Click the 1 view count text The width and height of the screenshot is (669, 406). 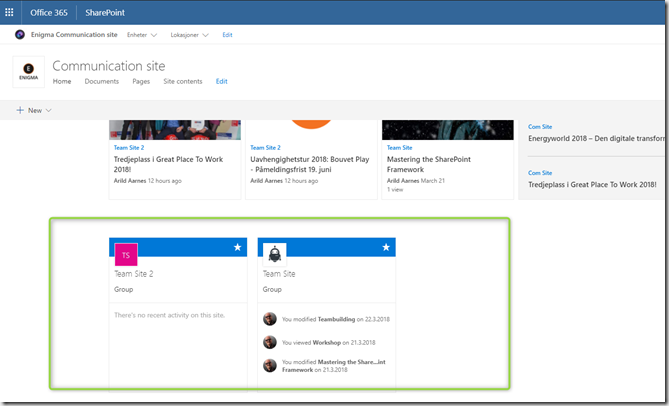coord(395,190)
